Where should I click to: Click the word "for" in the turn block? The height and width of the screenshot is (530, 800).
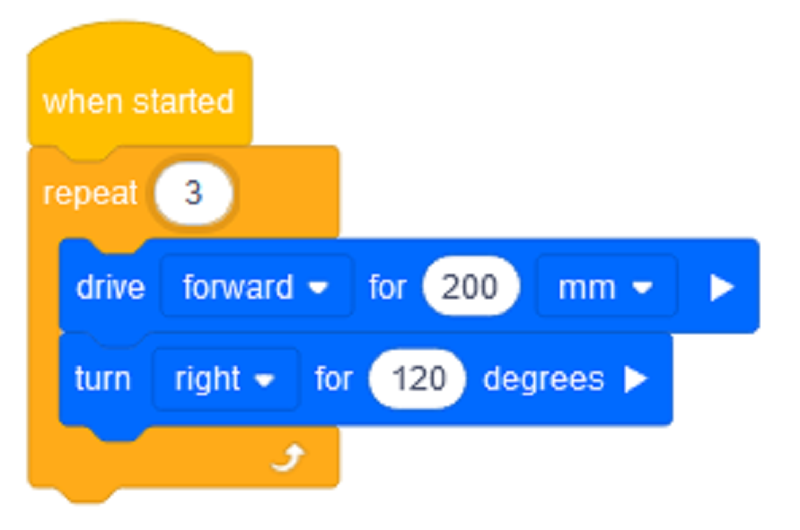334,379
